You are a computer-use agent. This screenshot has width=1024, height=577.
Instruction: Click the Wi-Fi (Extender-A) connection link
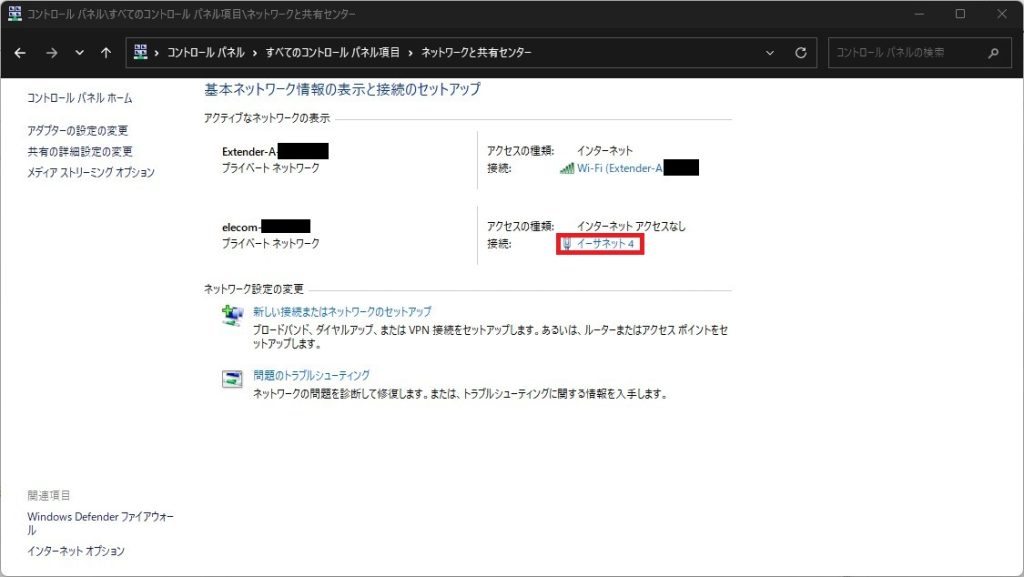pos(620,168)
